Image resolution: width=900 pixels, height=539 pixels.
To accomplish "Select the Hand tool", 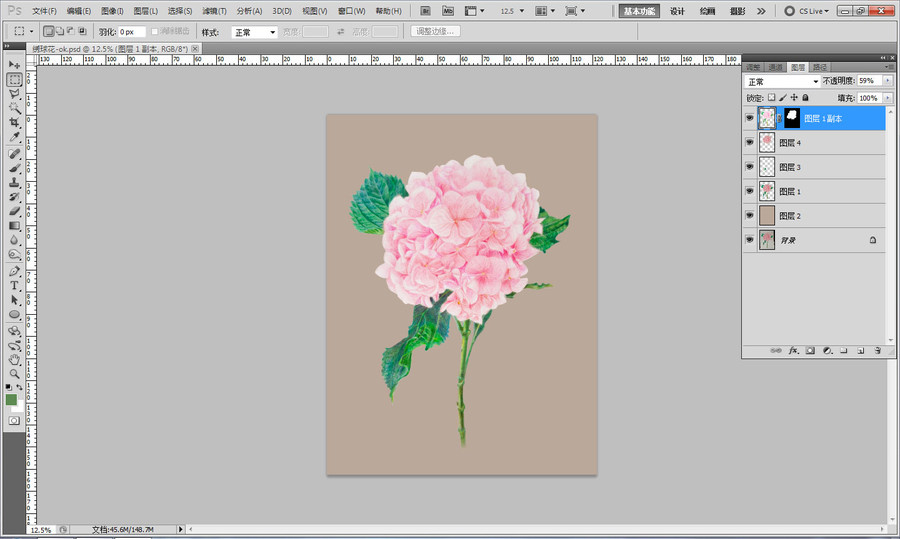I will coord(14,360).
